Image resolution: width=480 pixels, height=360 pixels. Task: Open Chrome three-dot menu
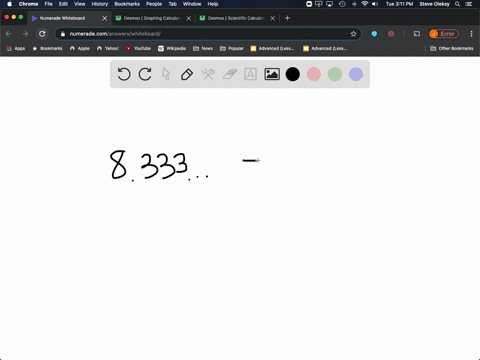click(x=471, y=34)
